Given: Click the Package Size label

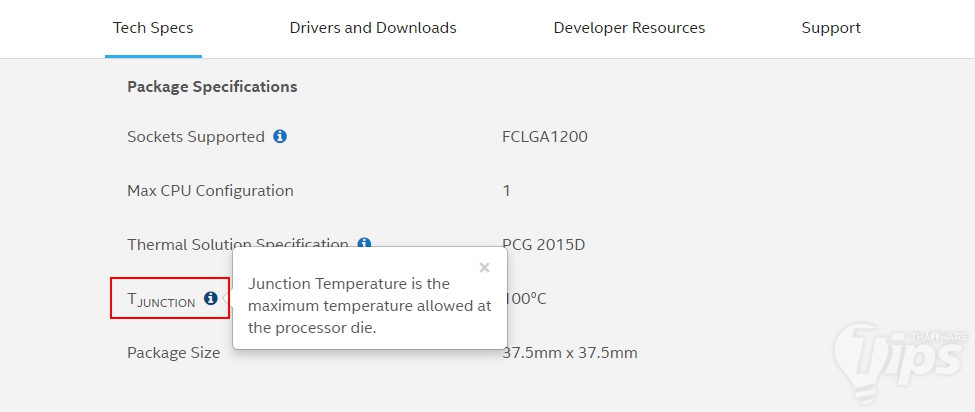Looking at the screenshot, I should 173,353.
